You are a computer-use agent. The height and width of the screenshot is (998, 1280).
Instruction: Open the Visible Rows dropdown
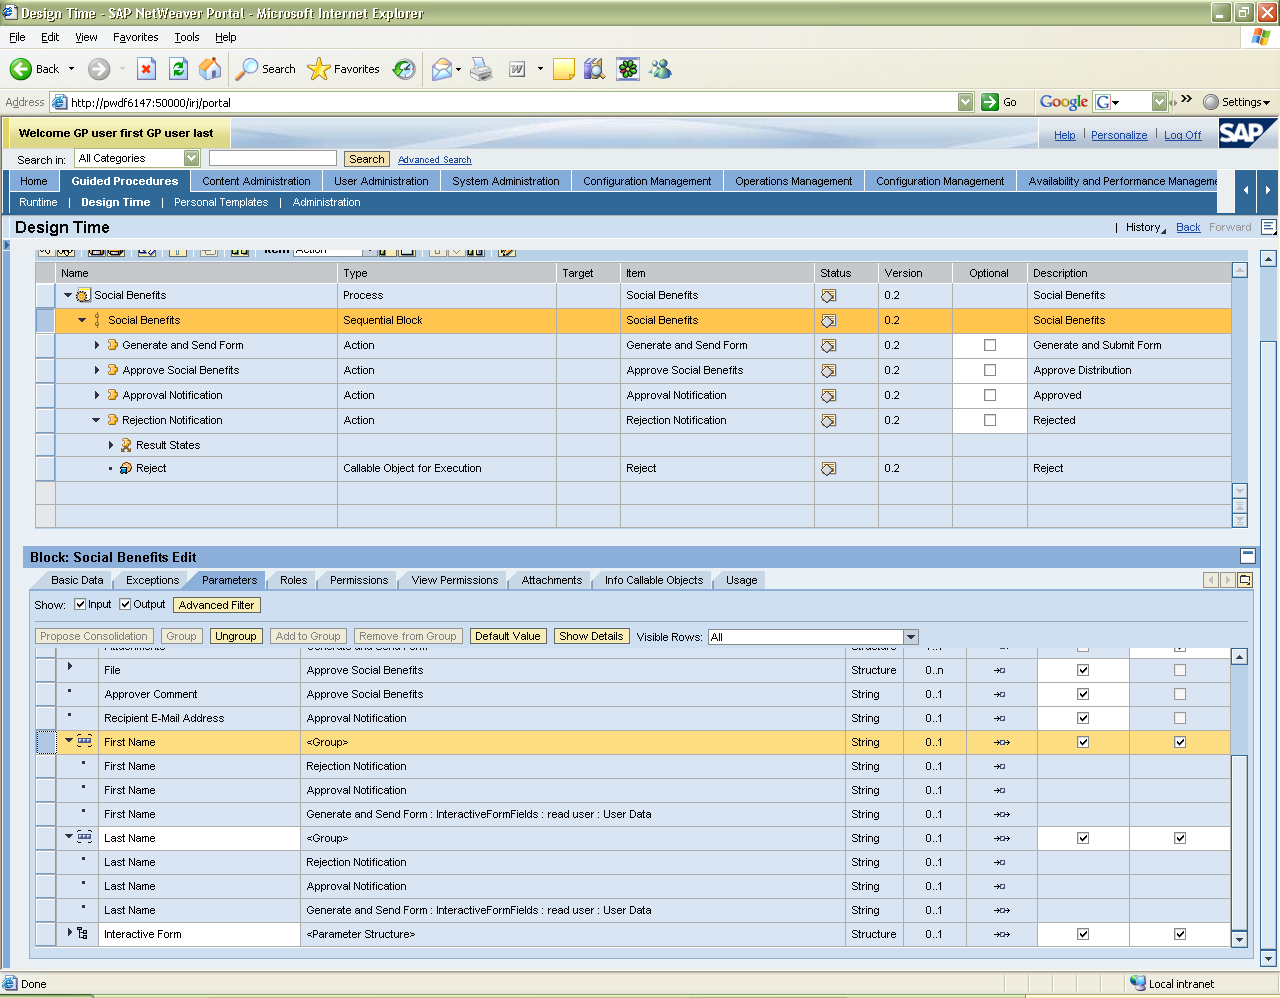[x=911, y=637]
